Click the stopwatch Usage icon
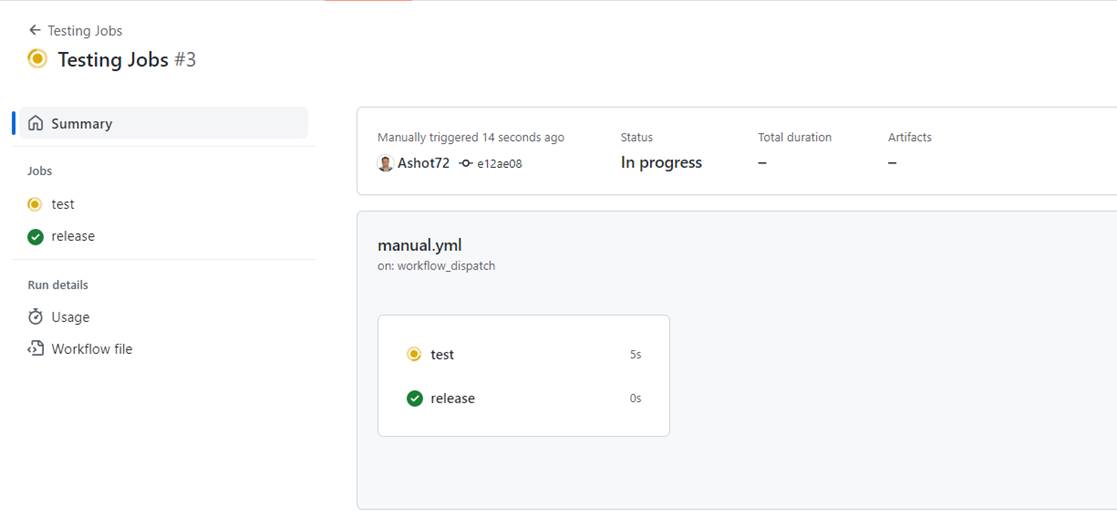Screen dimensions: 1117x528 (x=35, y=317)
